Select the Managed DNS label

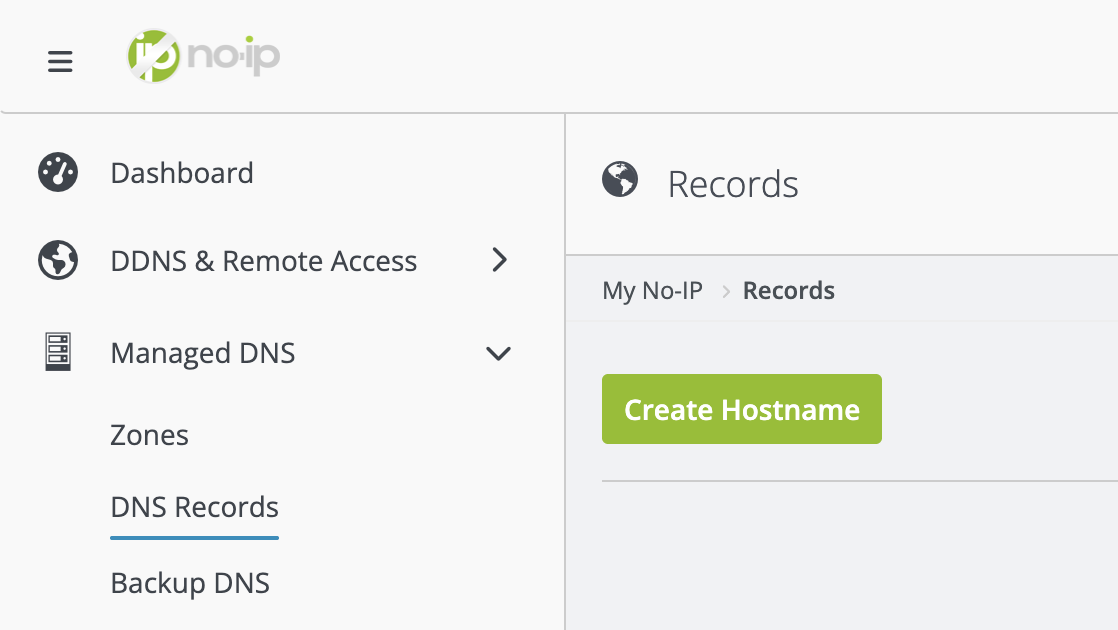203,353
